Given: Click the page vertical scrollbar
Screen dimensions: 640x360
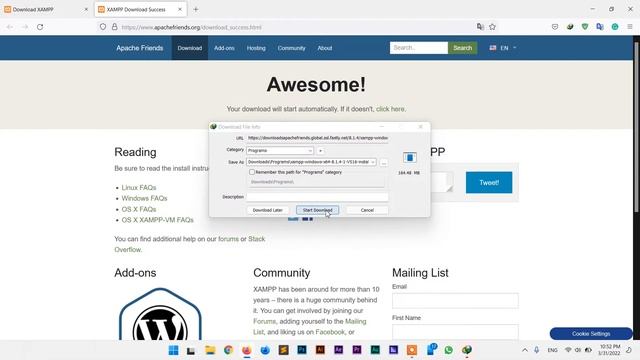Looking at the screenshot, I should click(636, 127).
